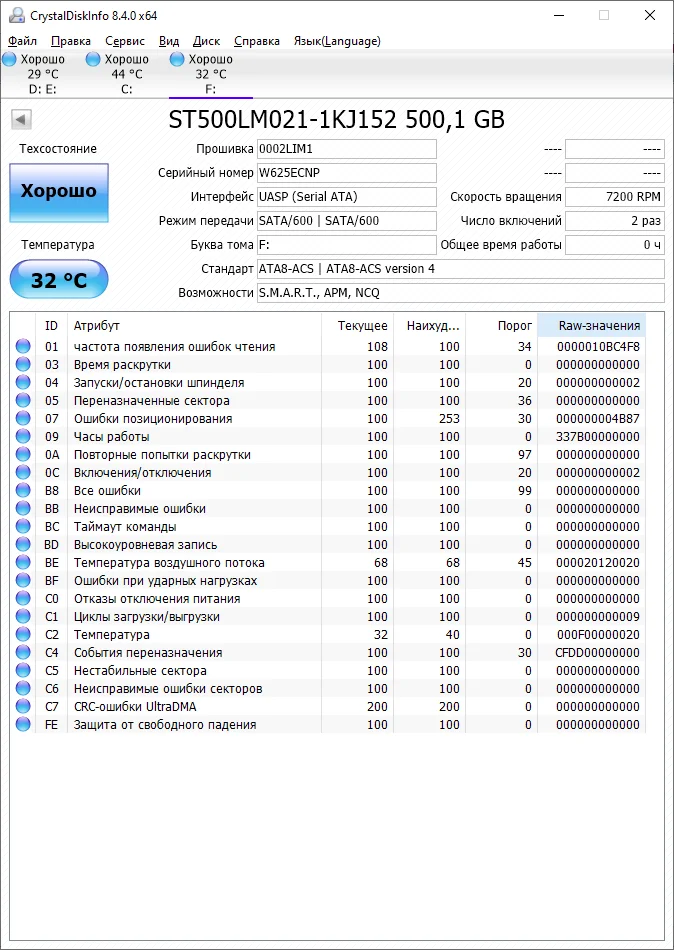Click status orb for Все ошибки row

23,491
